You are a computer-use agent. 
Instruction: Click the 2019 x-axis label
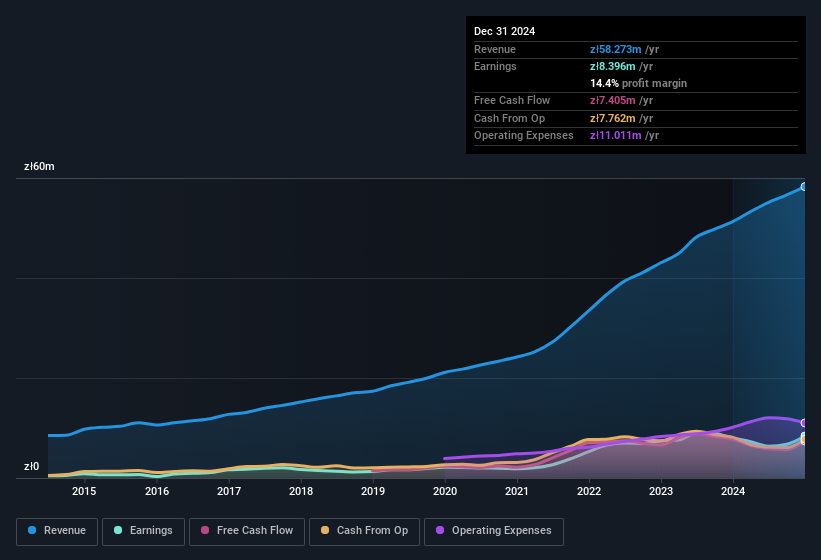click(373, 491)
